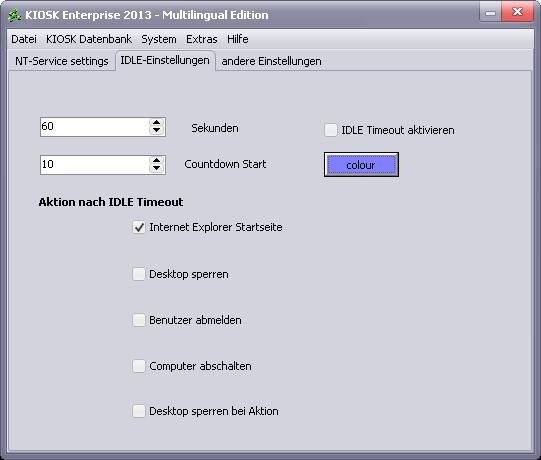Viewport: 541px width, 460px height.
Task: Click the KIOSK app icon in title bar
Action: [x=14, y=15]
